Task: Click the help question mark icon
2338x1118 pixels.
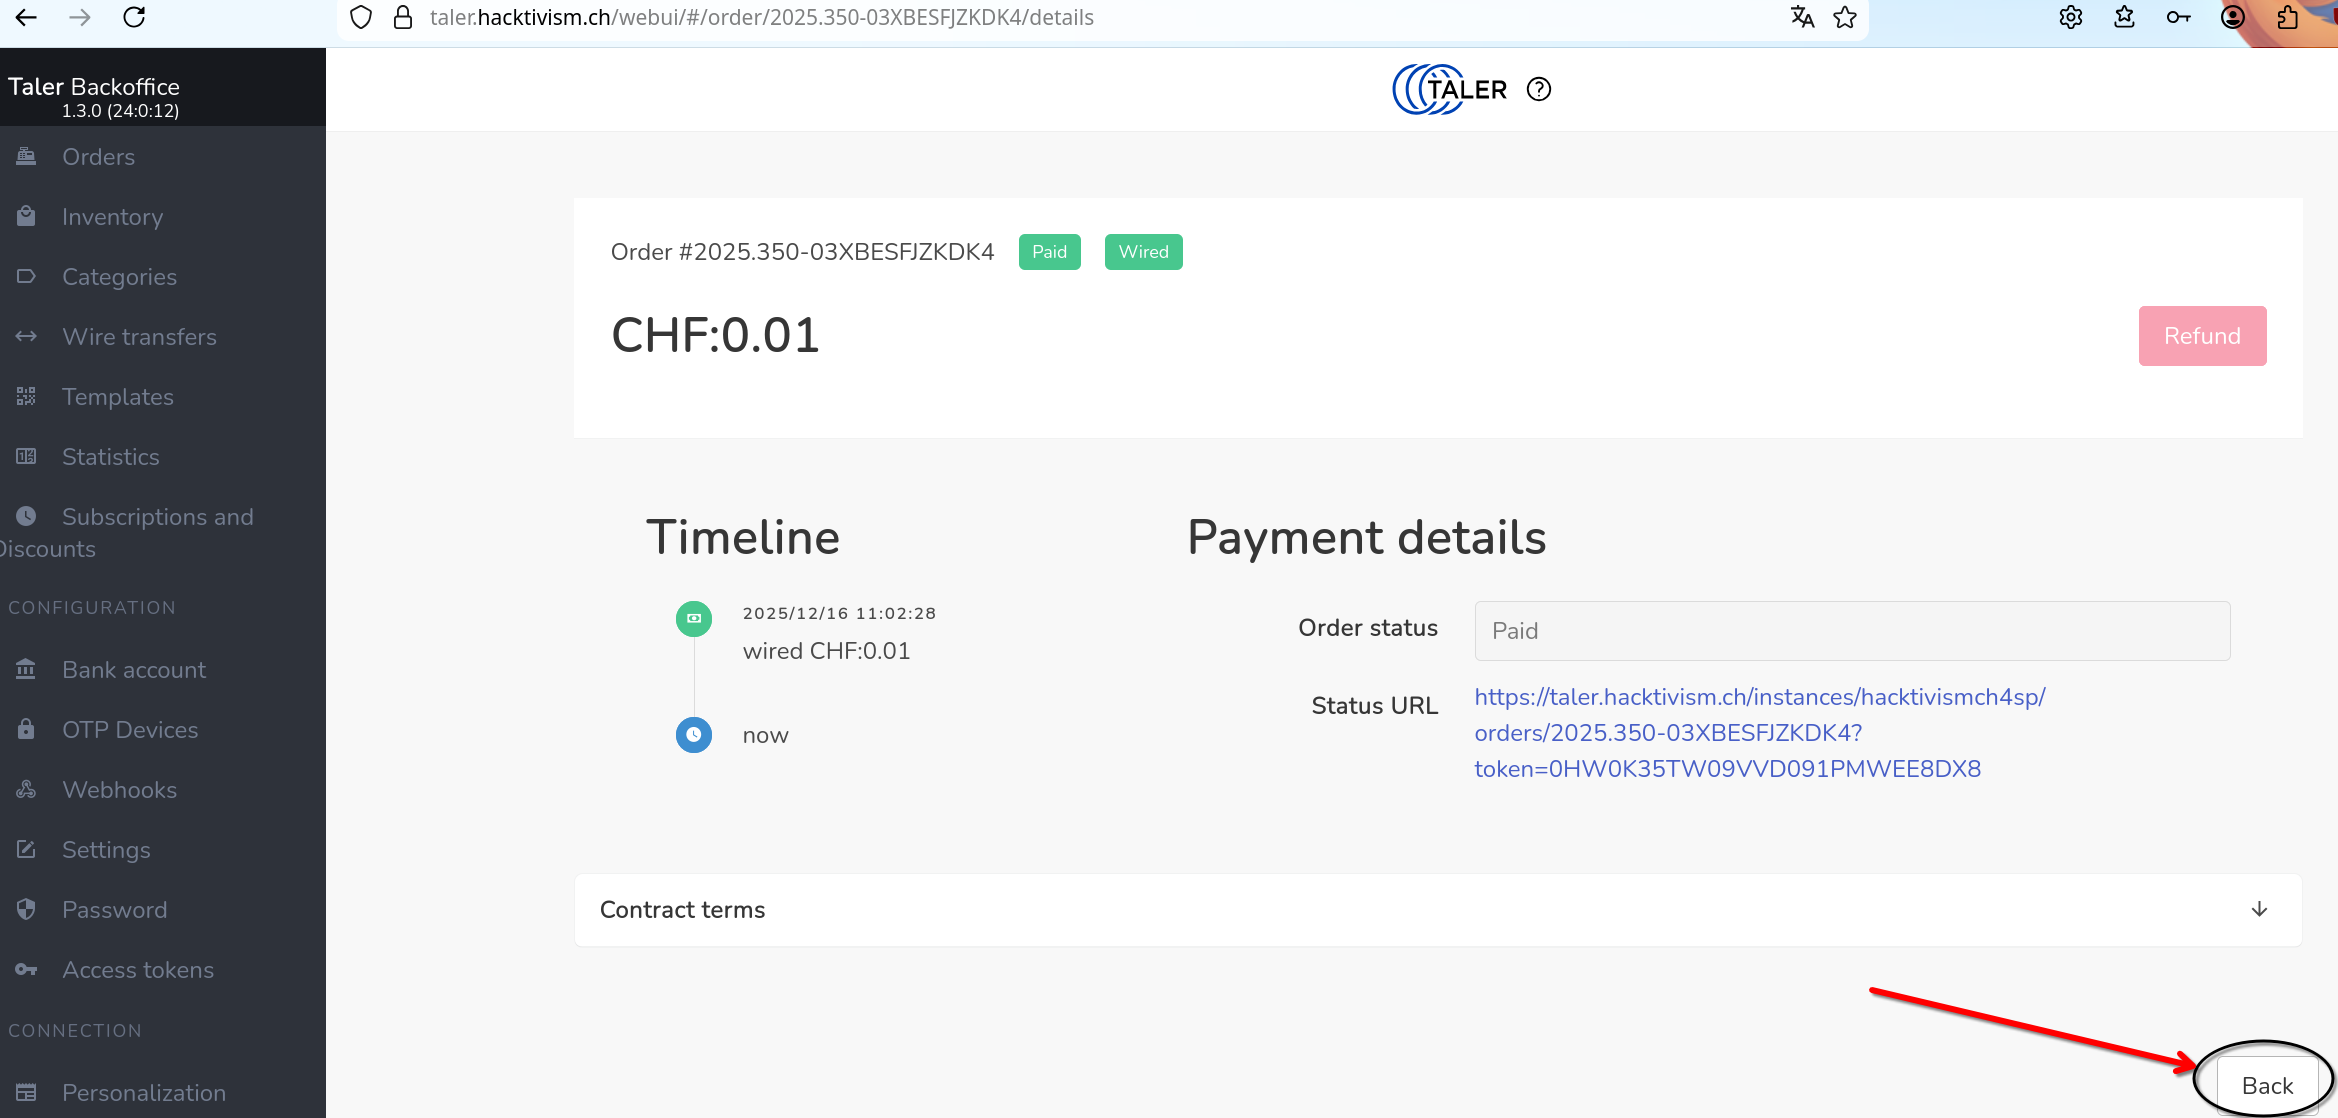Action: point(1539,90)
